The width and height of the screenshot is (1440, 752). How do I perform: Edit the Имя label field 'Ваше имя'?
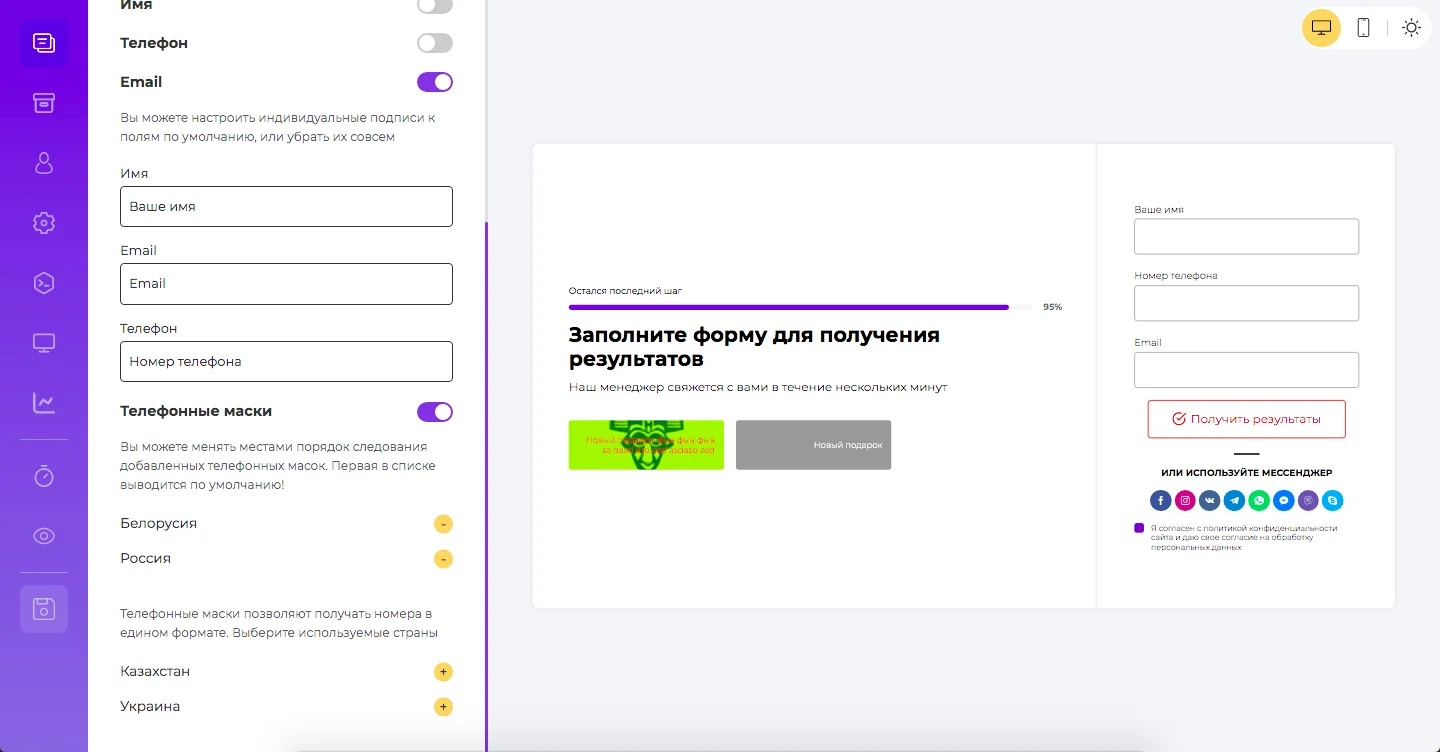tap(286, 206)
